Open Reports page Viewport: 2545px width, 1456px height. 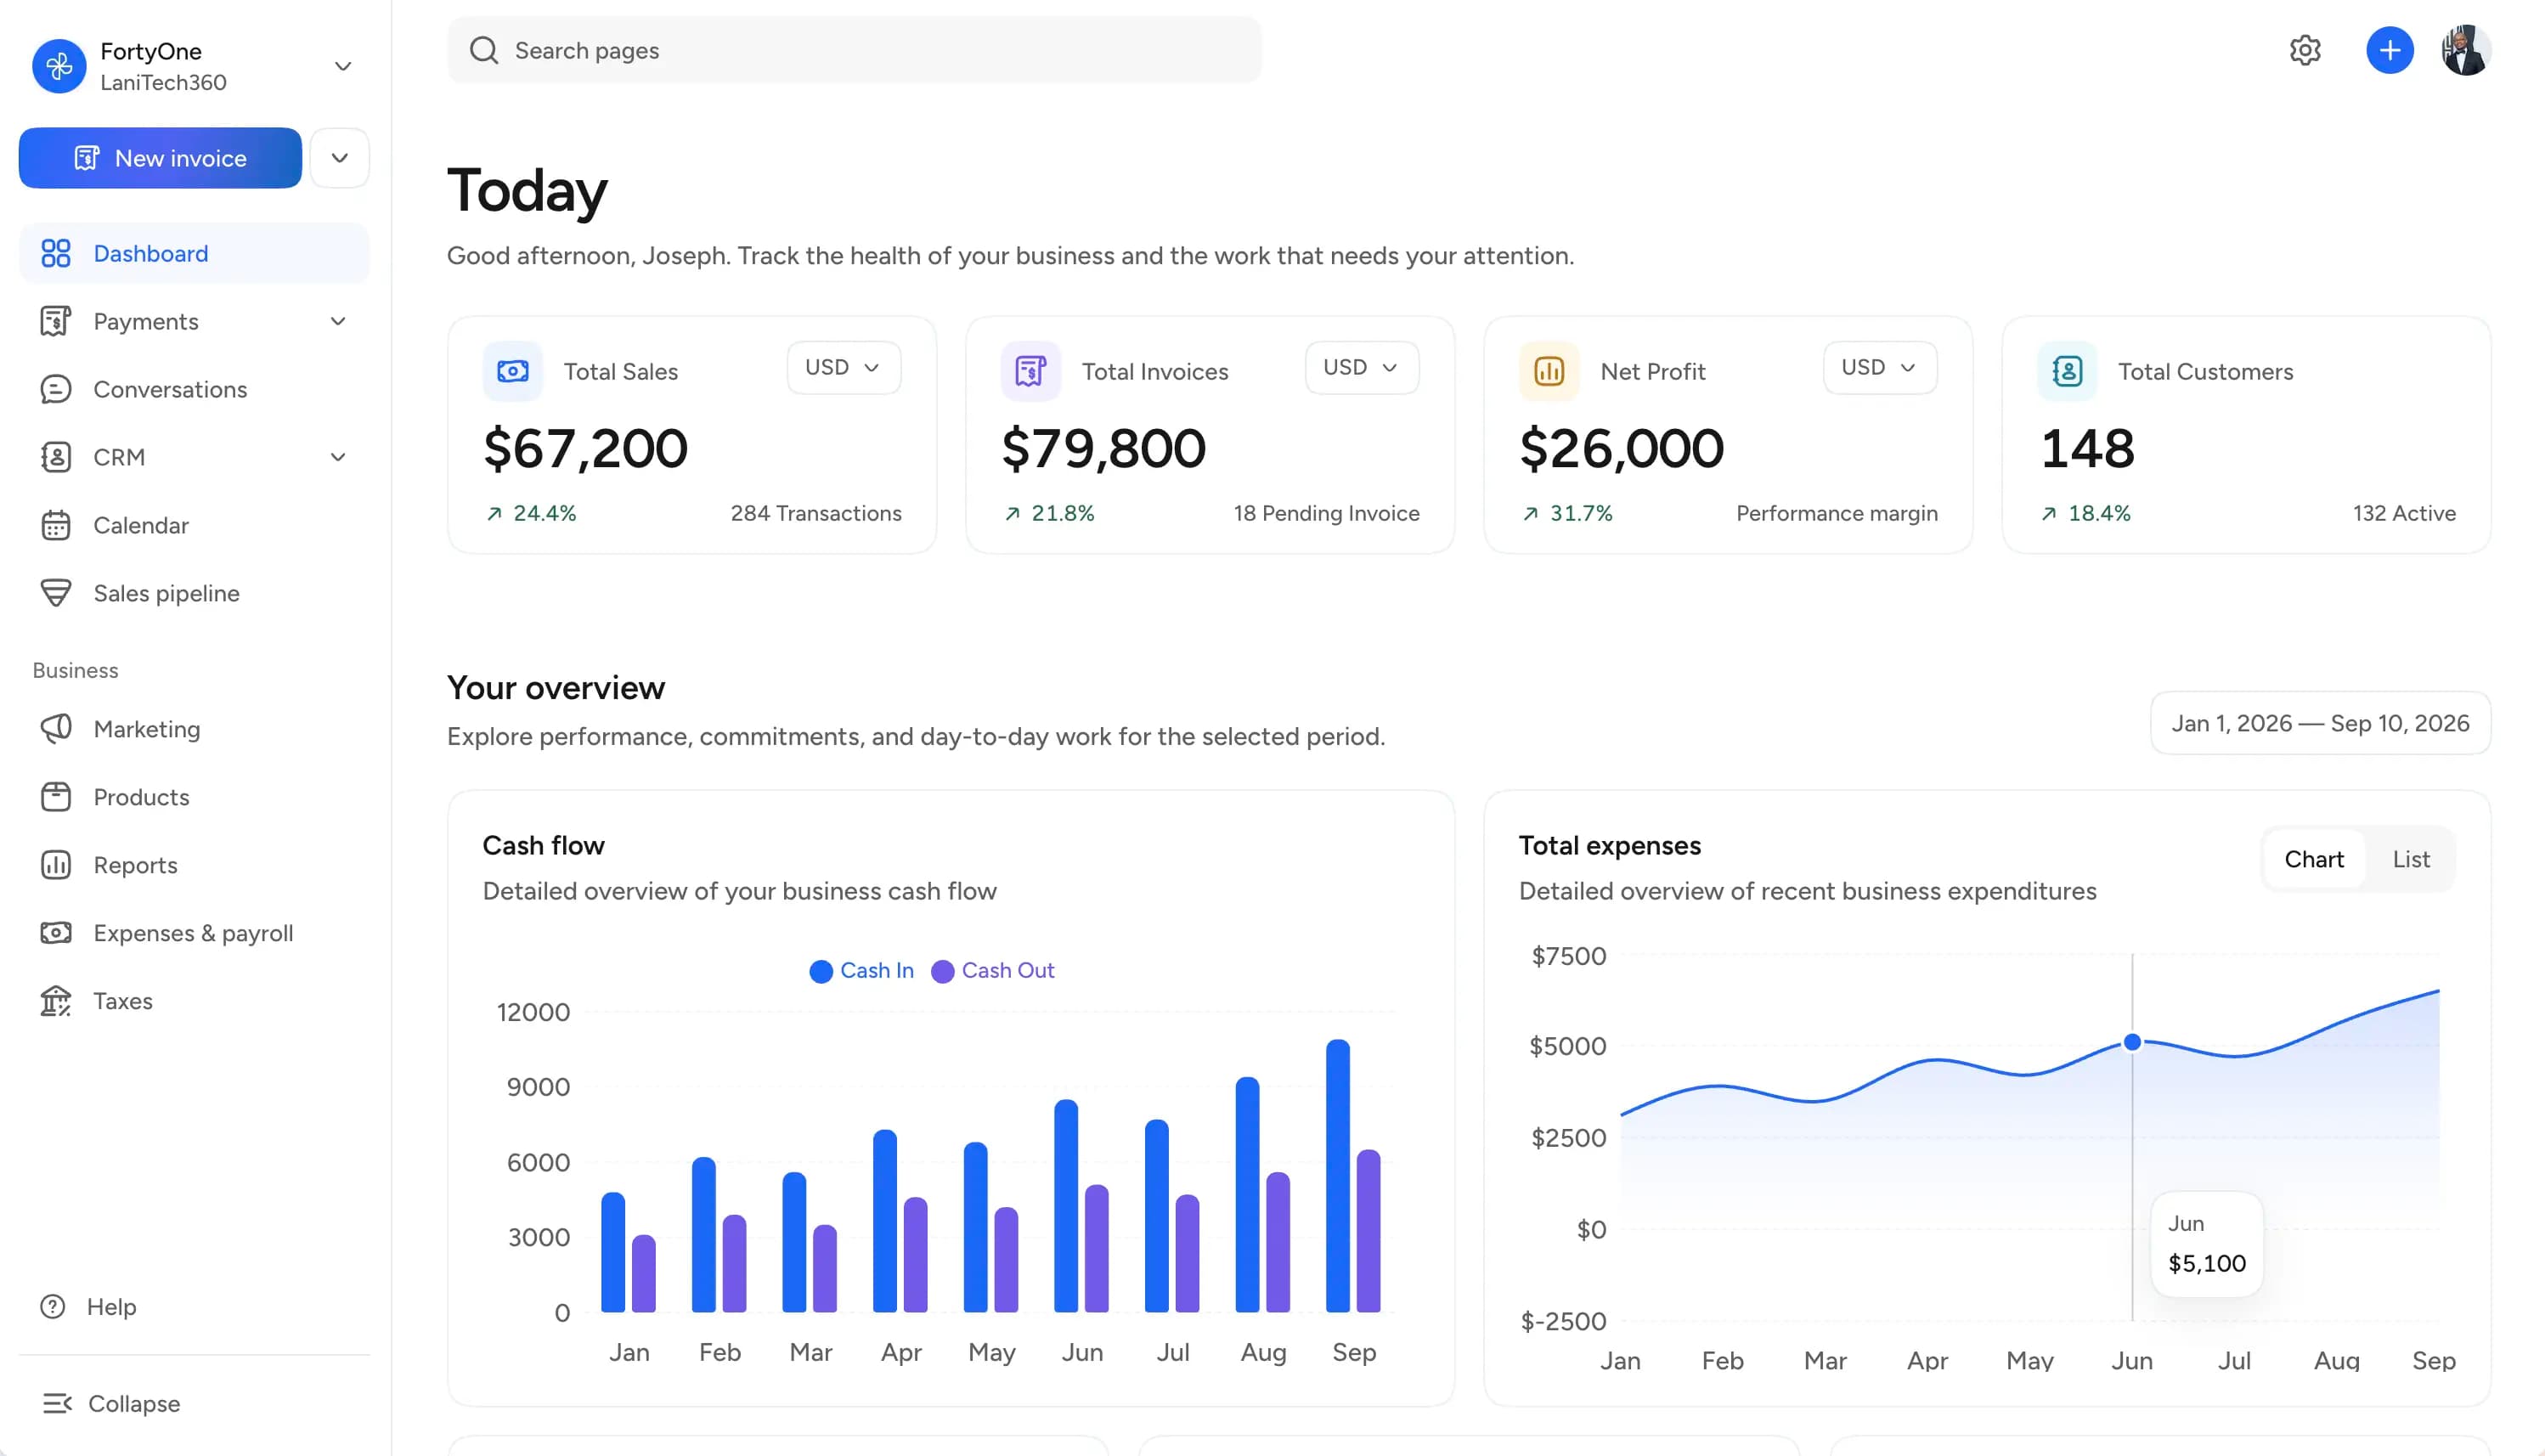pos(194,865)
